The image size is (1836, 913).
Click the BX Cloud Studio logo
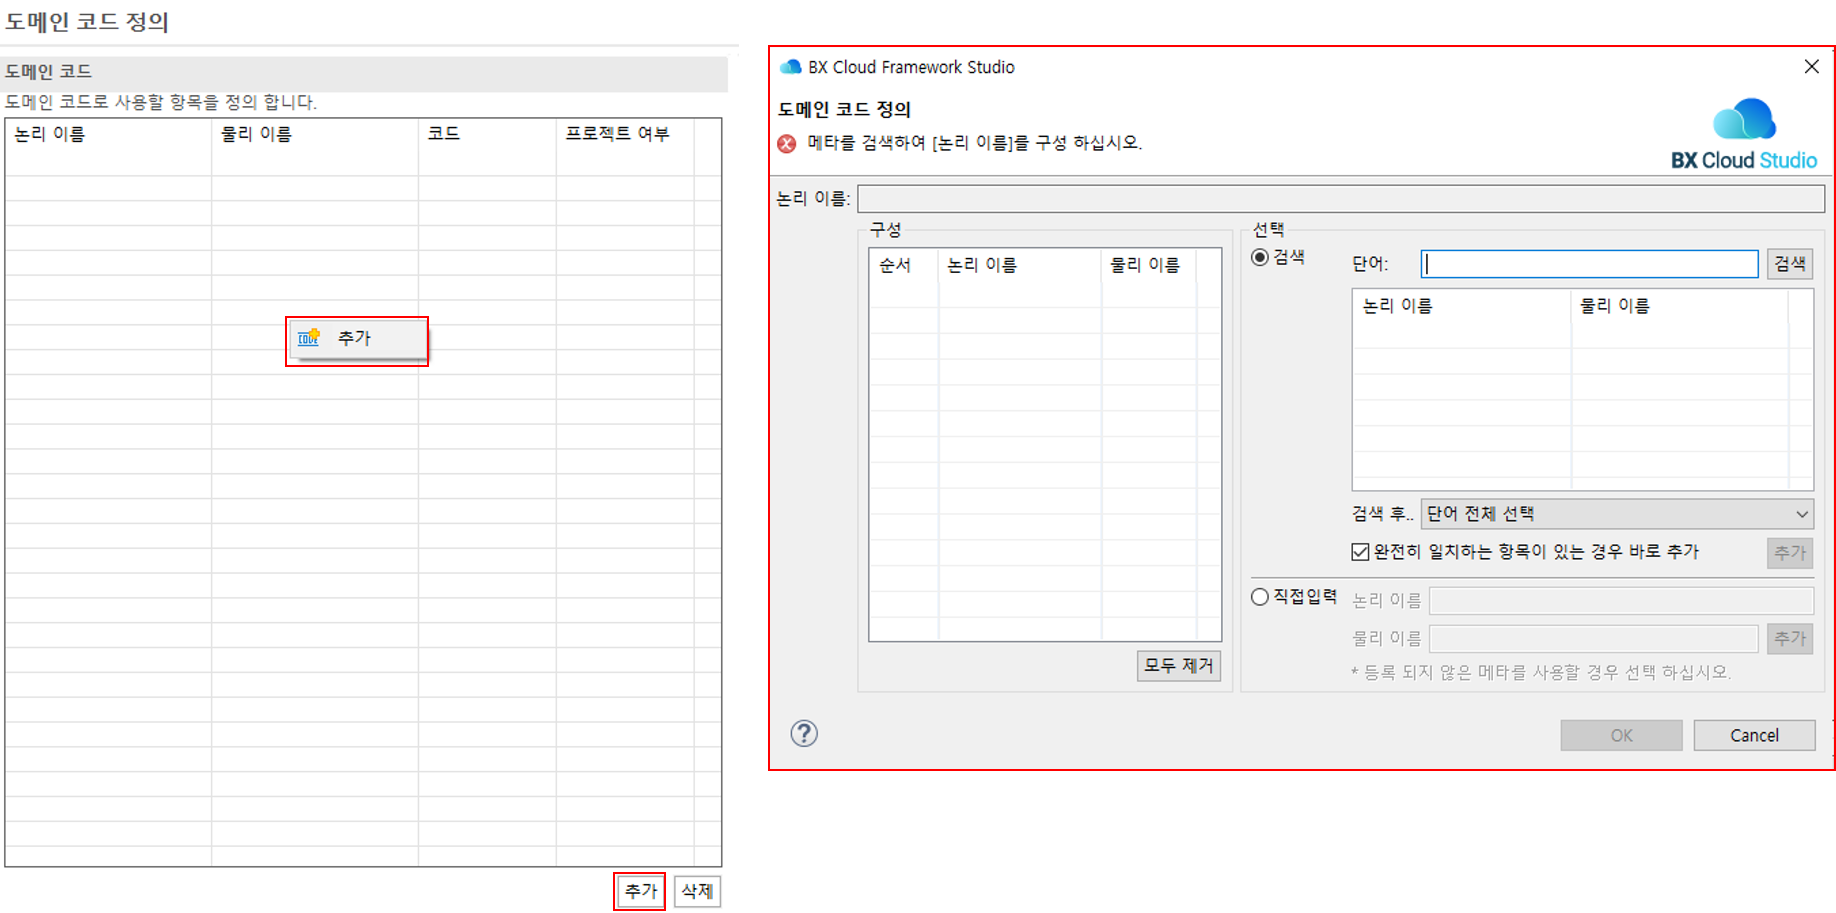tap(1743, 134)
